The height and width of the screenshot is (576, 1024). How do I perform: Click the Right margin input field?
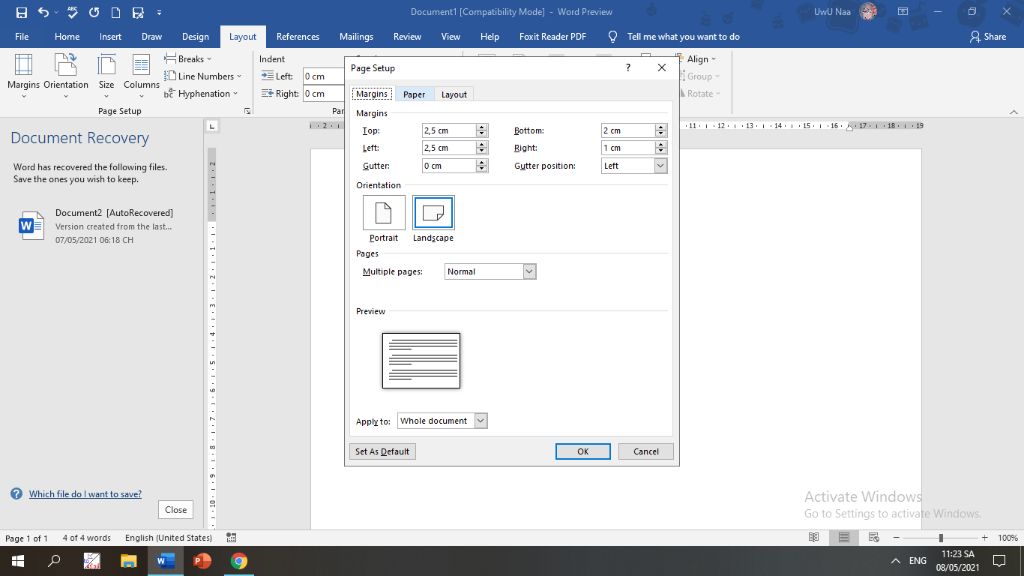tap(628, 148)
